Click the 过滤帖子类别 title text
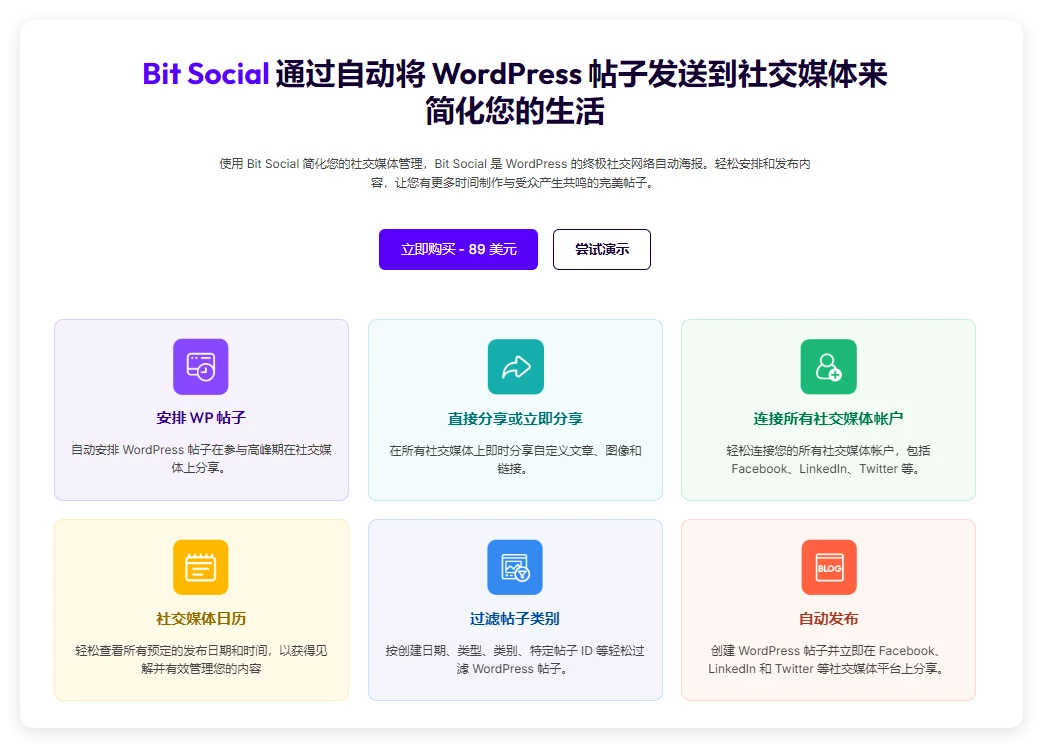This screenshot has width=1043, height=748. click(x=514, y=619)
